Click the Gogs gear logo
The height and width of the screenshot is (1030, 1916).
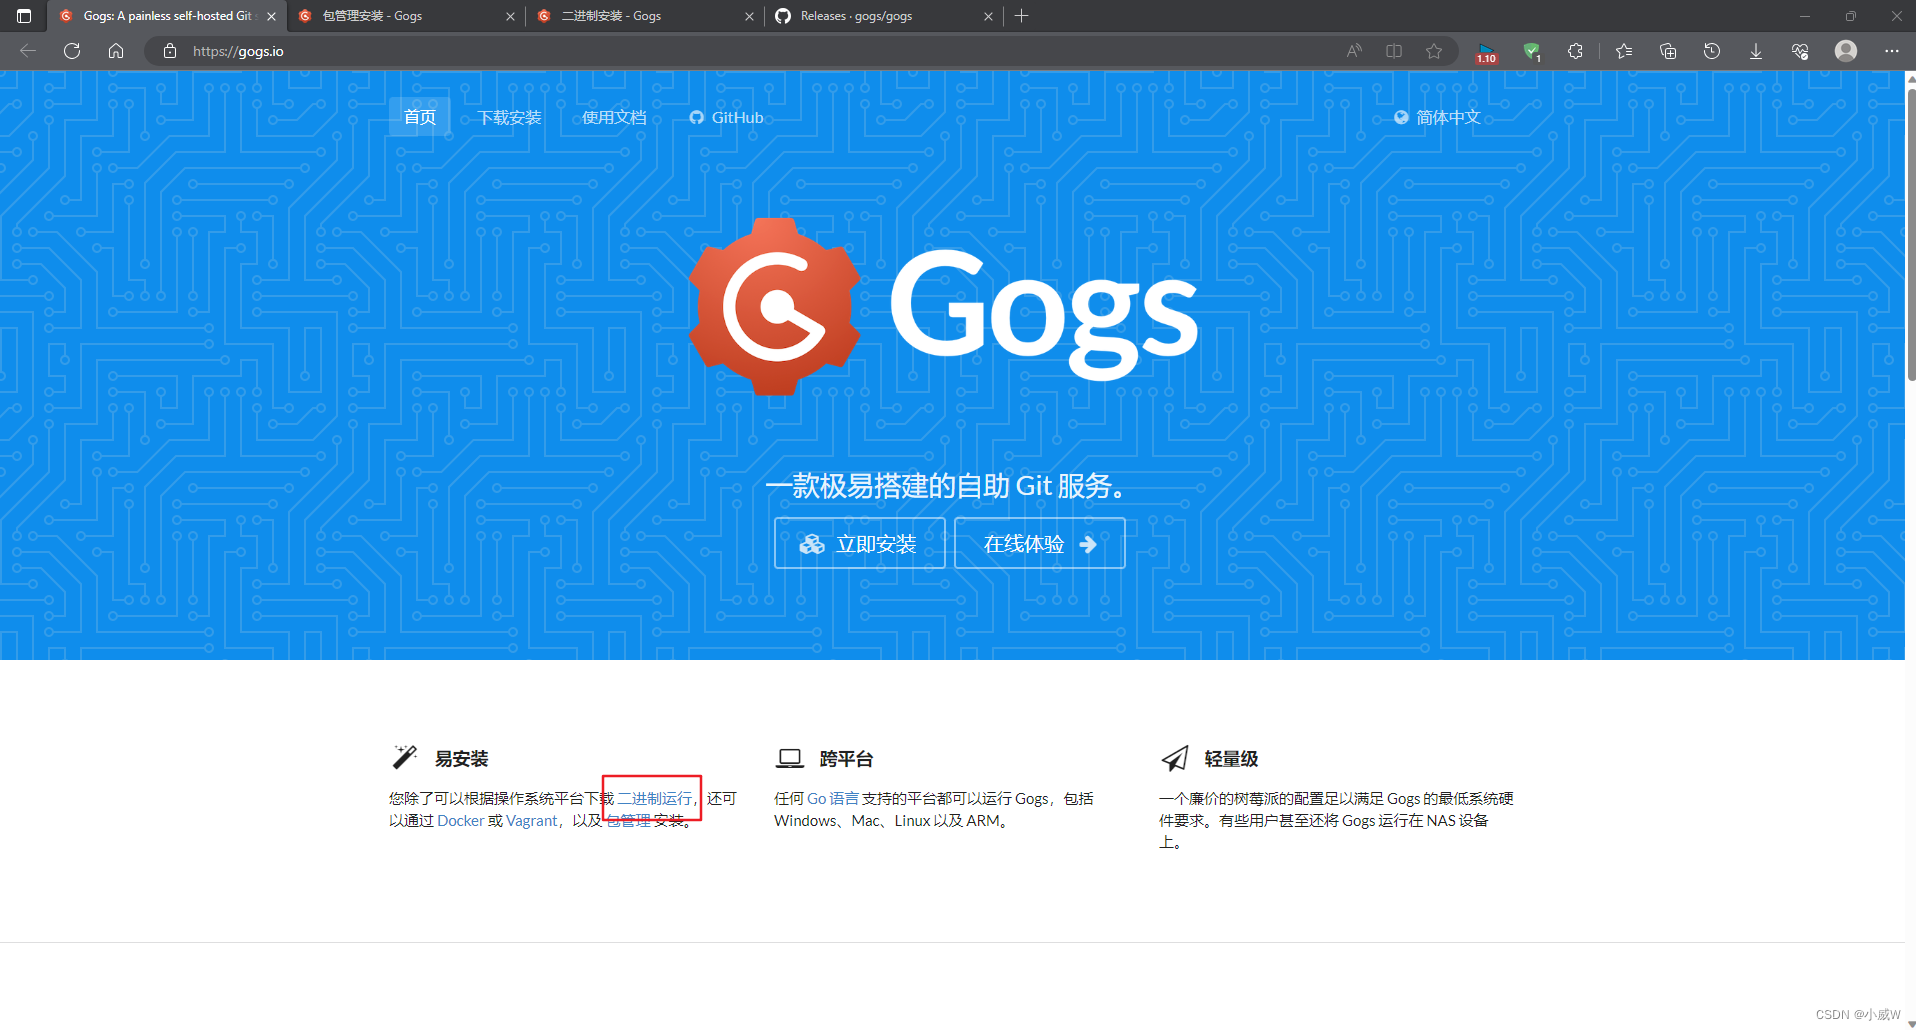pyautogui.click(x=775, y=307)
